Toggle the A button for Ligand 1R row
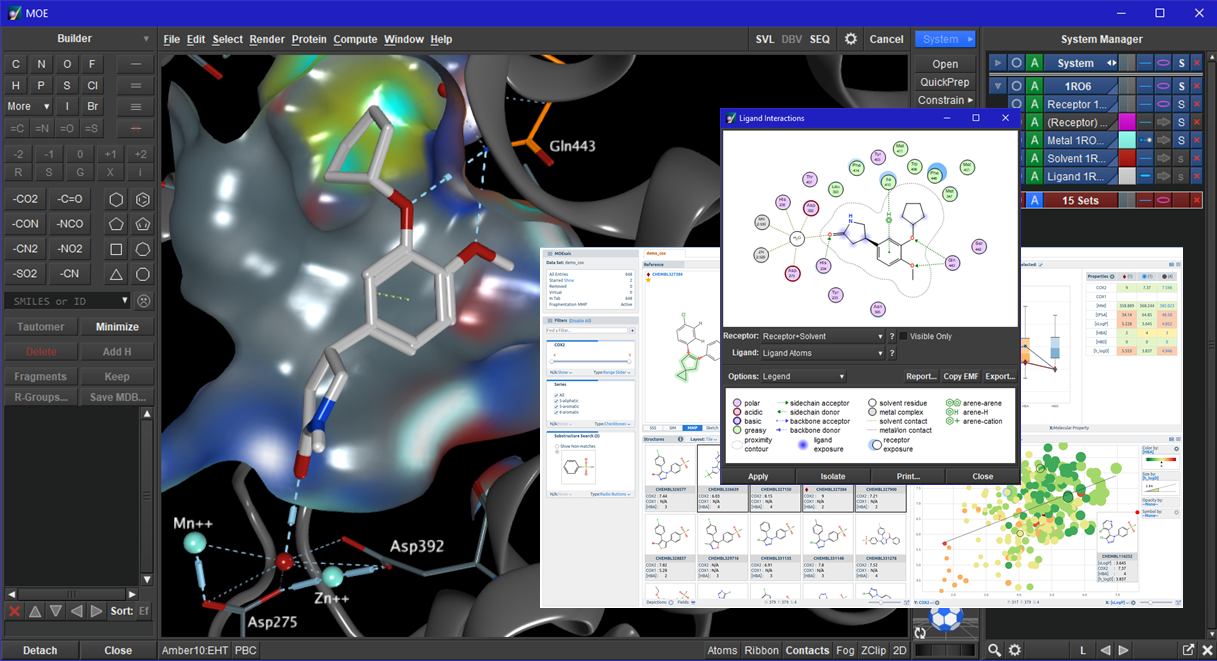The height and width of the screenshot is (661, 1217). tap(1035, 176)
